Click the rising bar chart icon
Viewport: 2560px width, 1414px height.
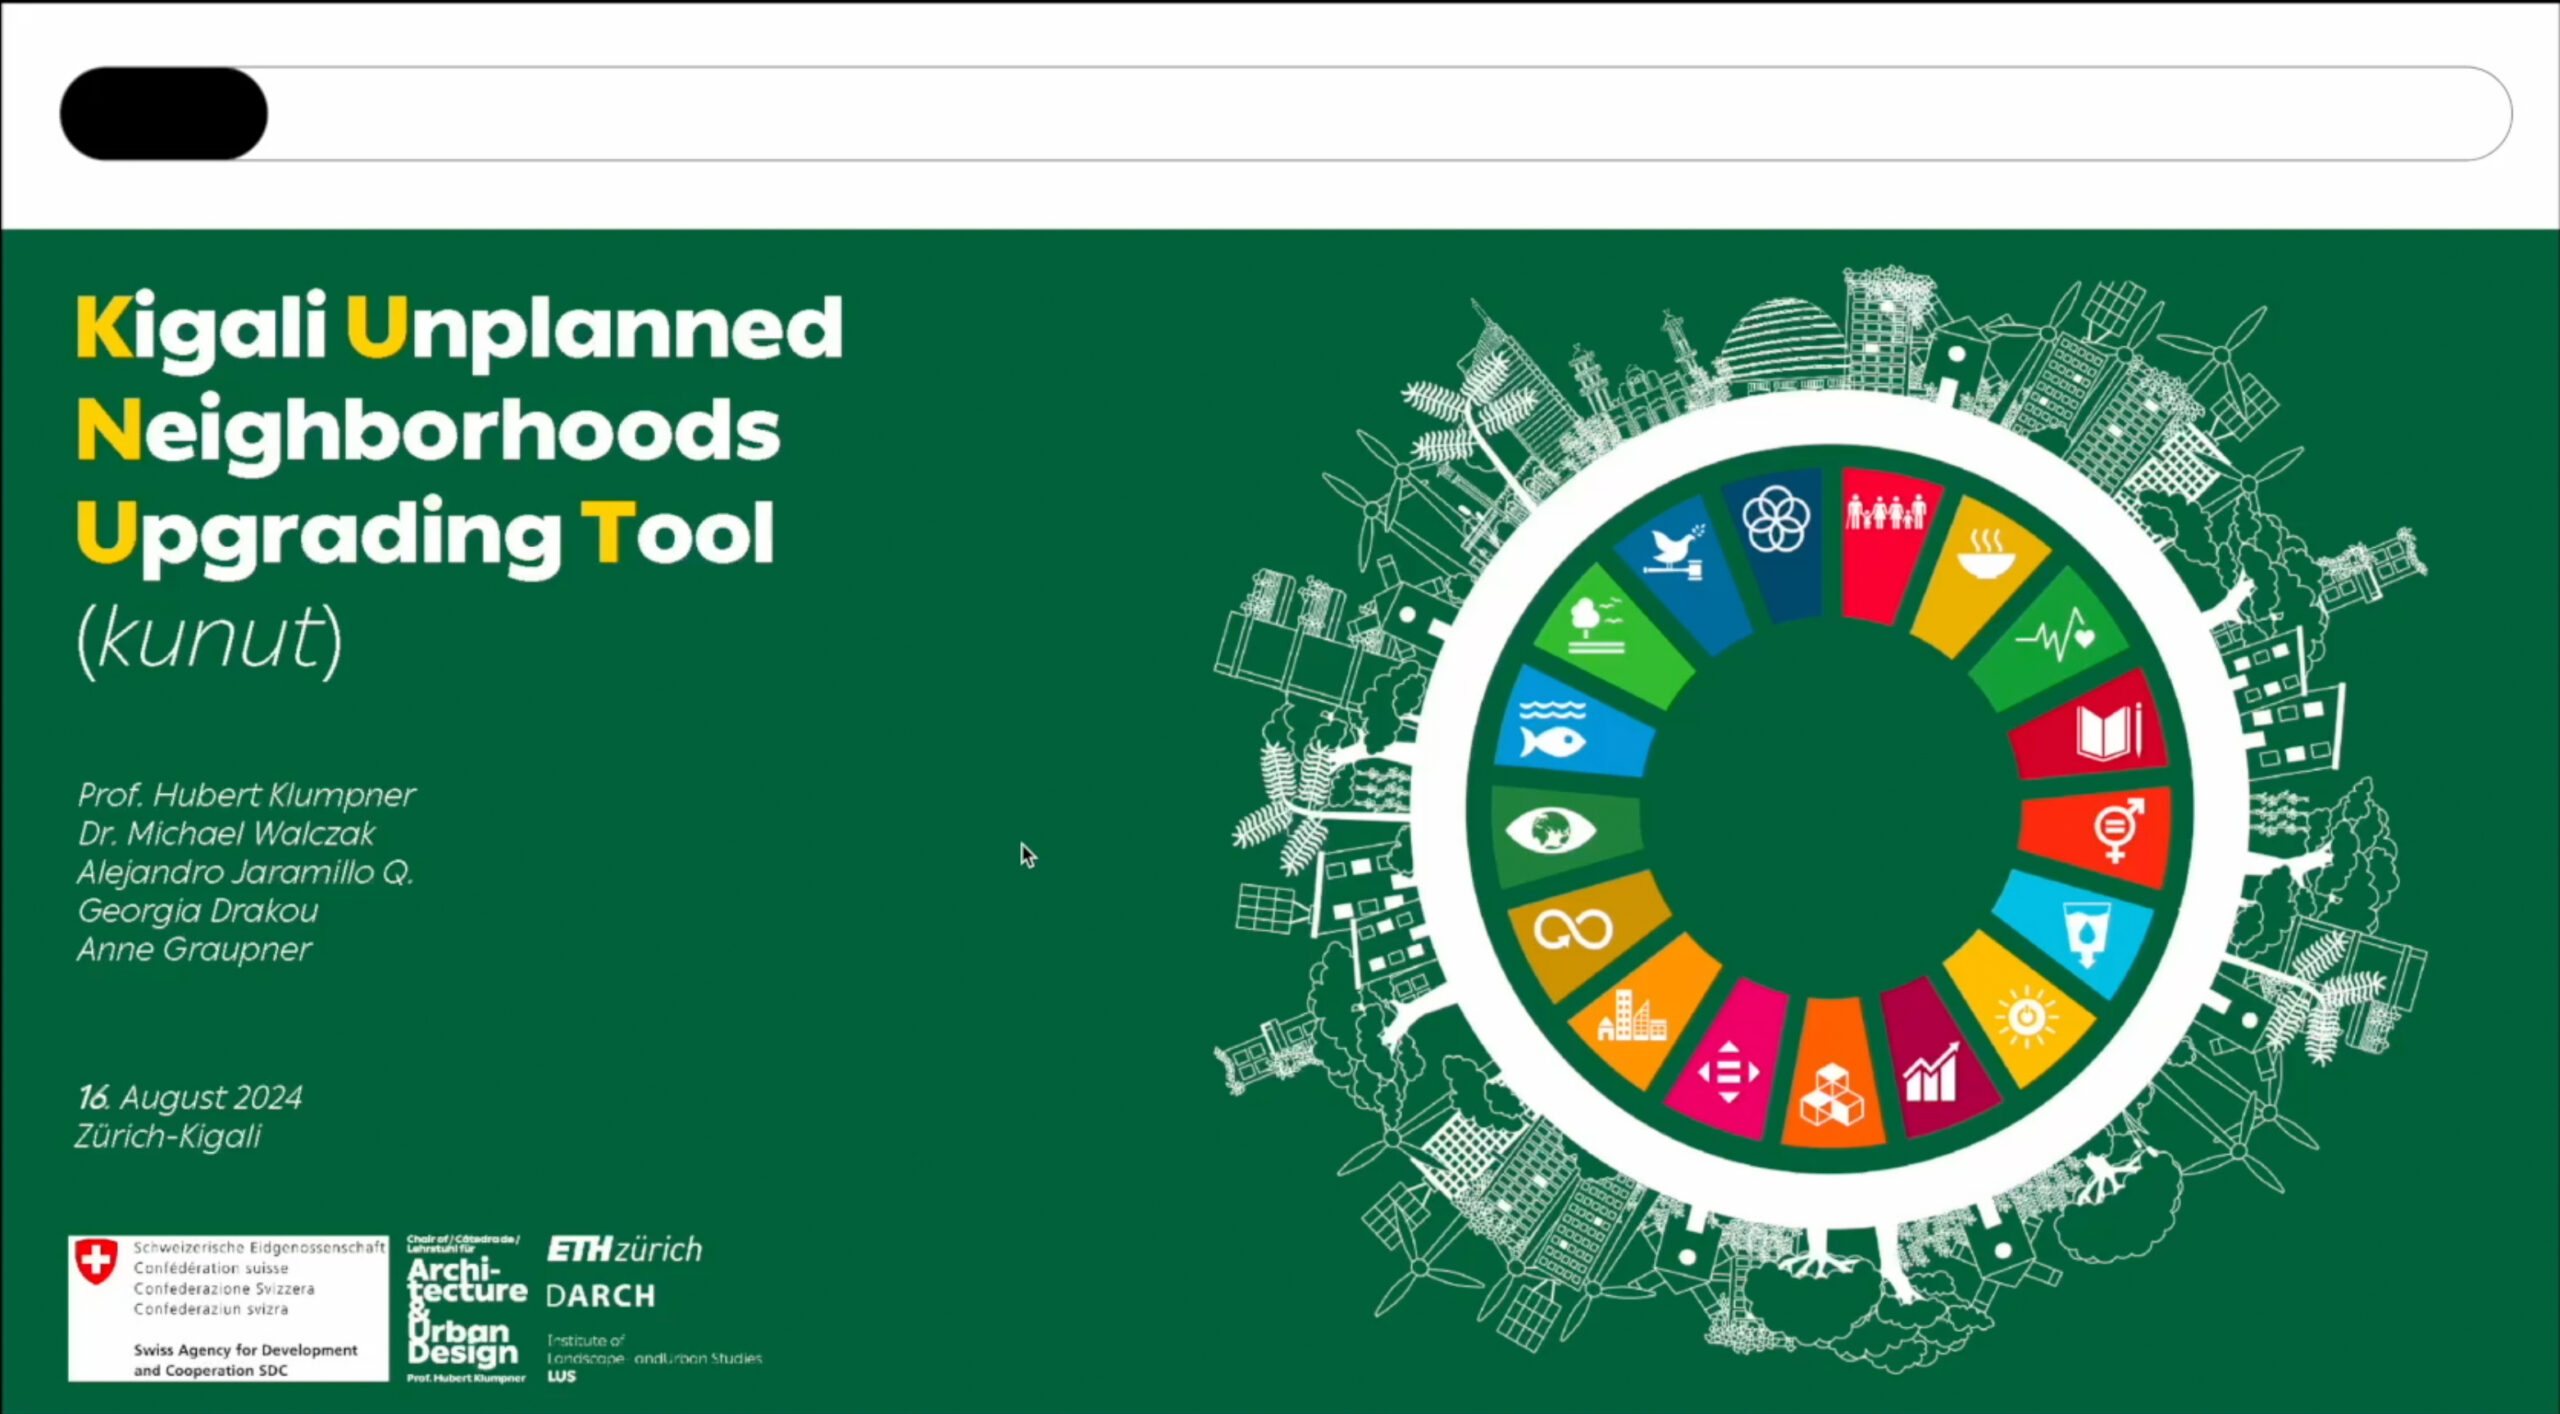(1931, 1071)
